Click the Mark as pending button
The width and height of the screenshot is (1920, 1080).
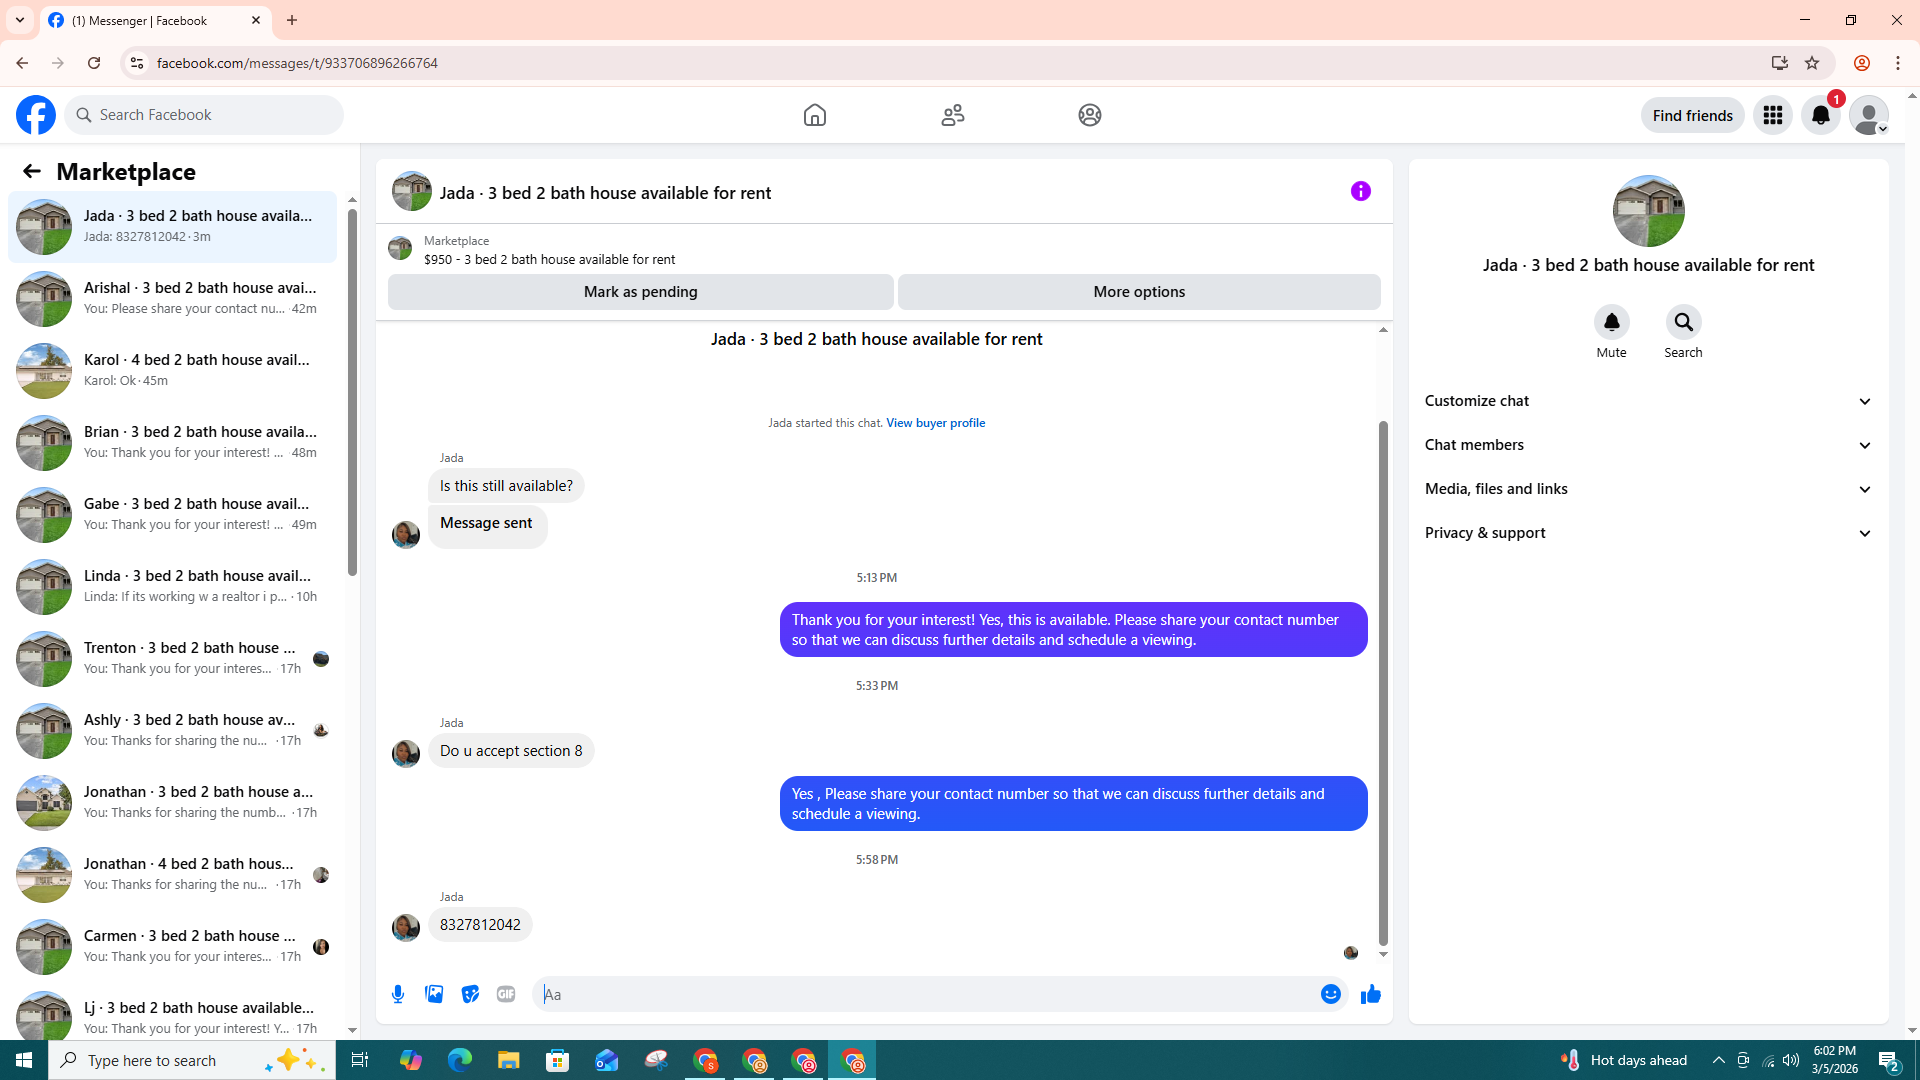640,292
